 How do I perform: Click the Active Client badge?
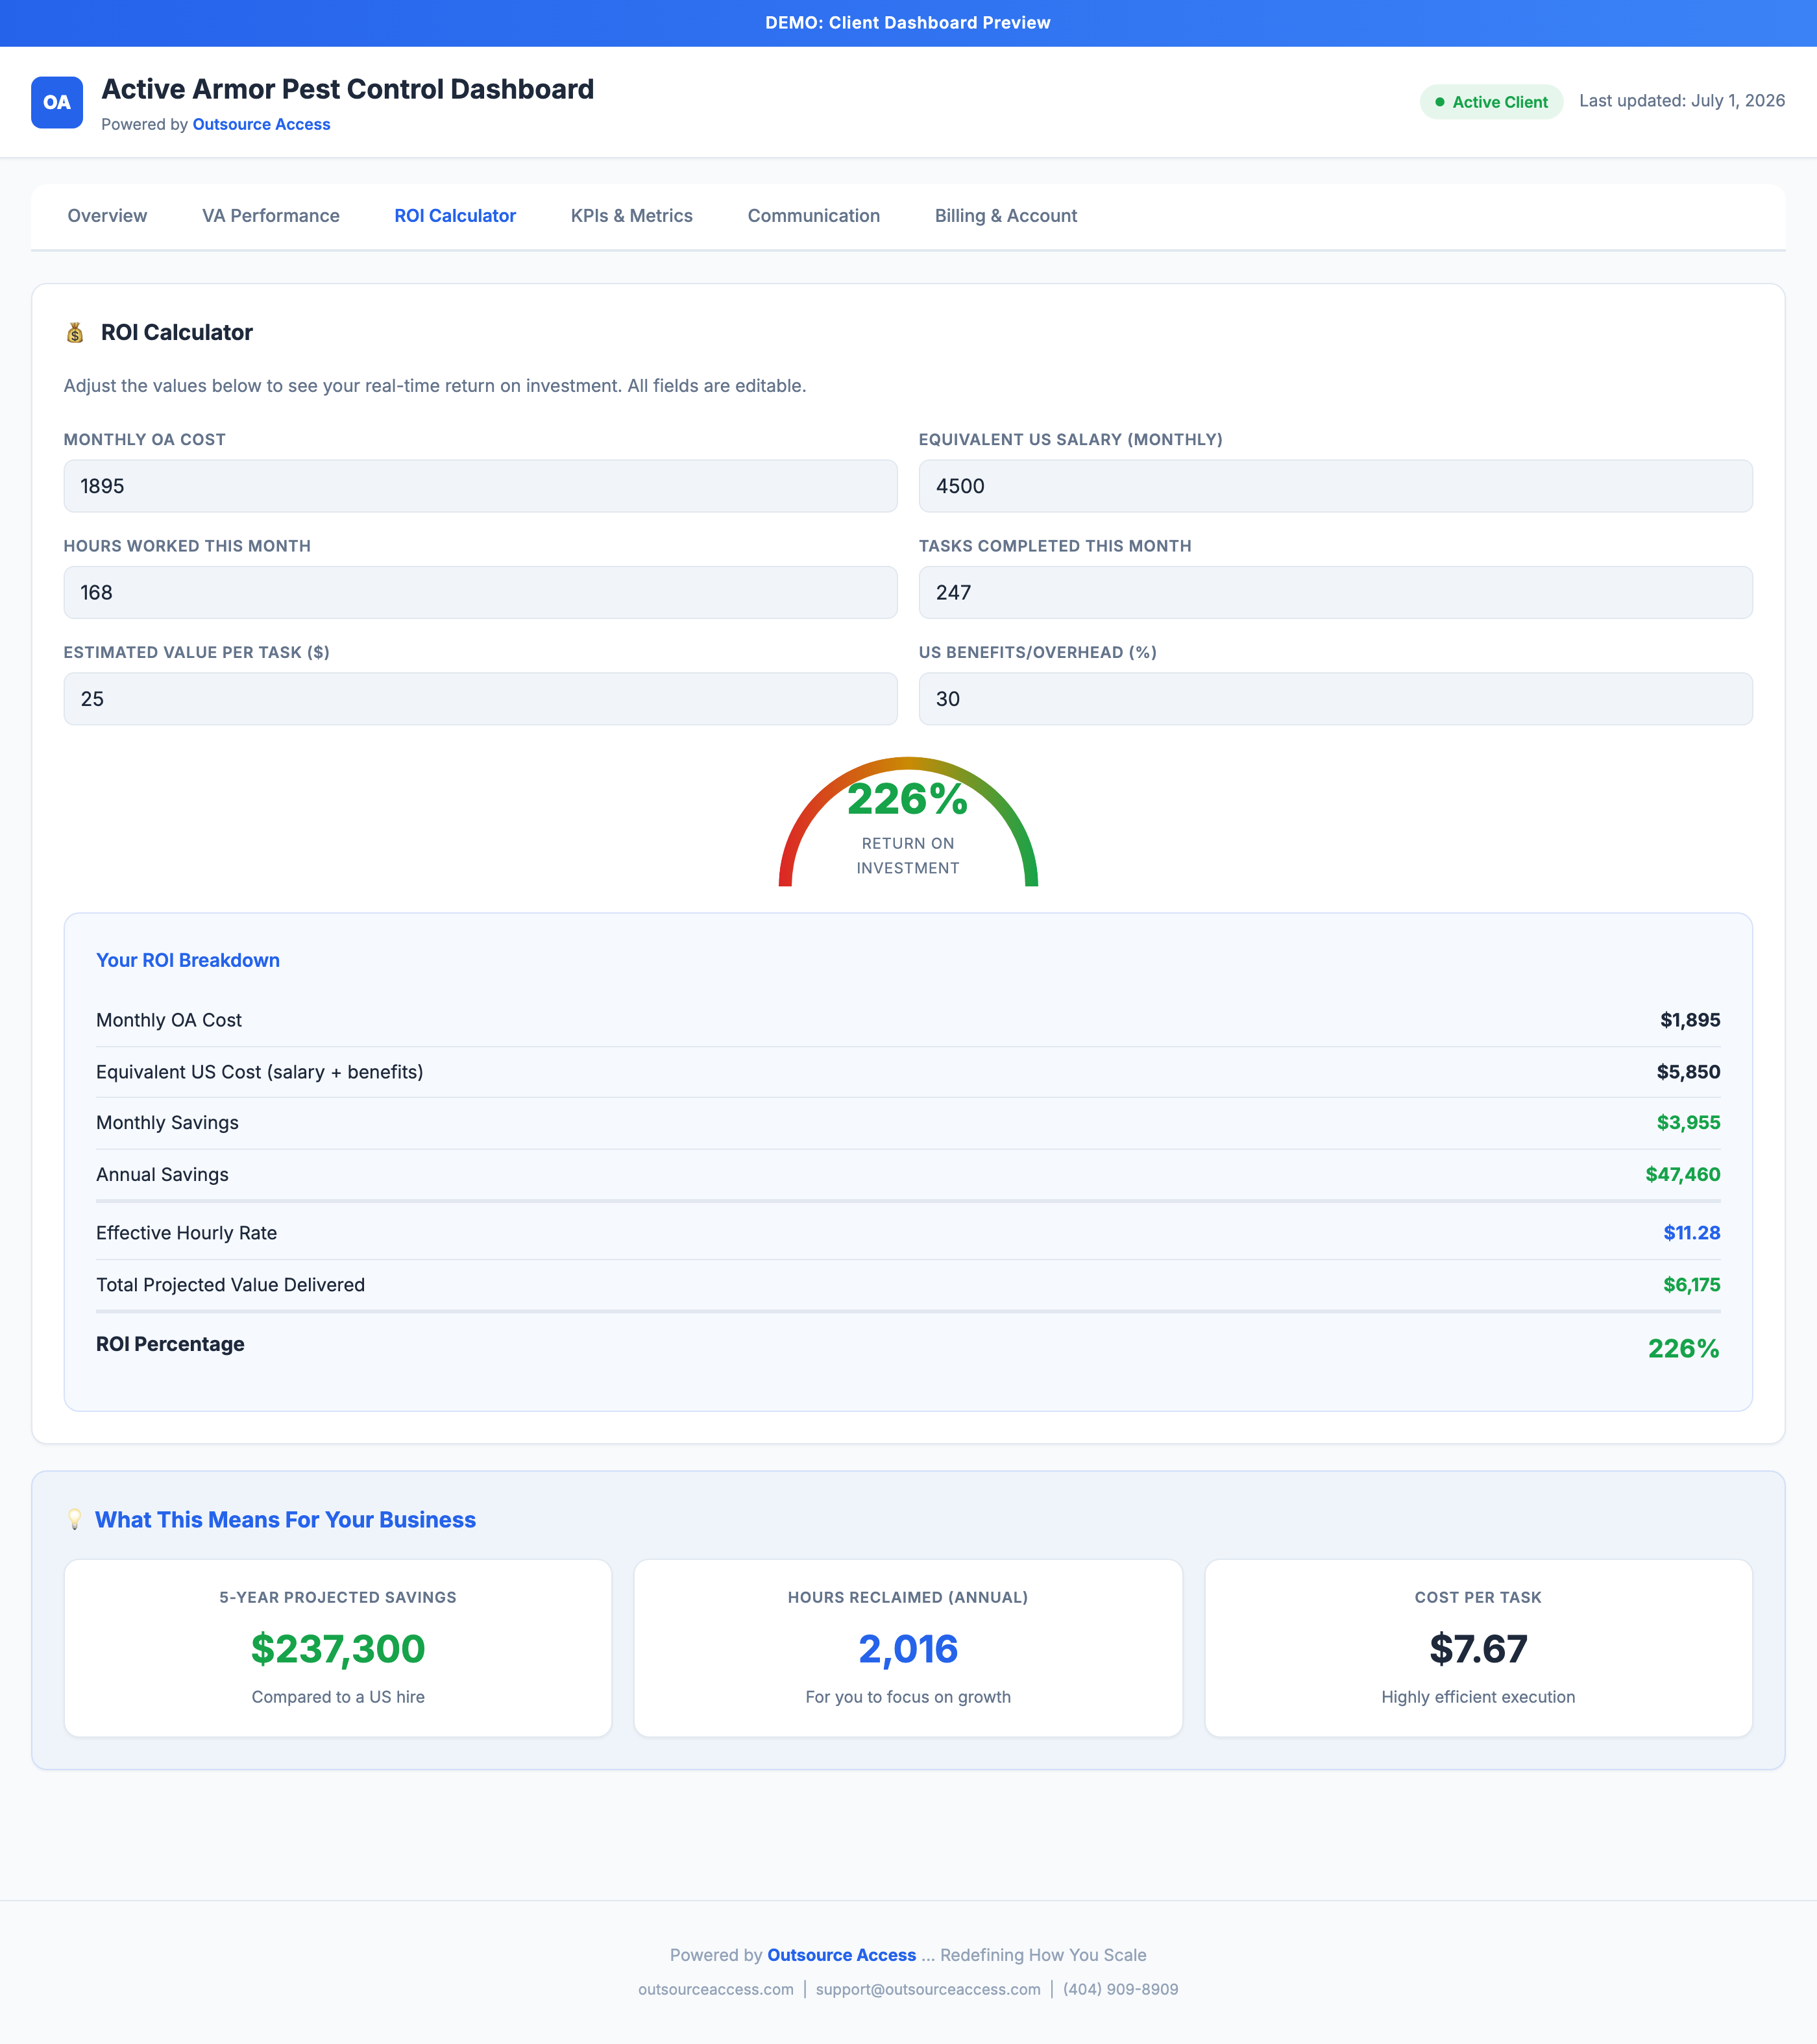pyautogui.click(x=1491, y=102)
